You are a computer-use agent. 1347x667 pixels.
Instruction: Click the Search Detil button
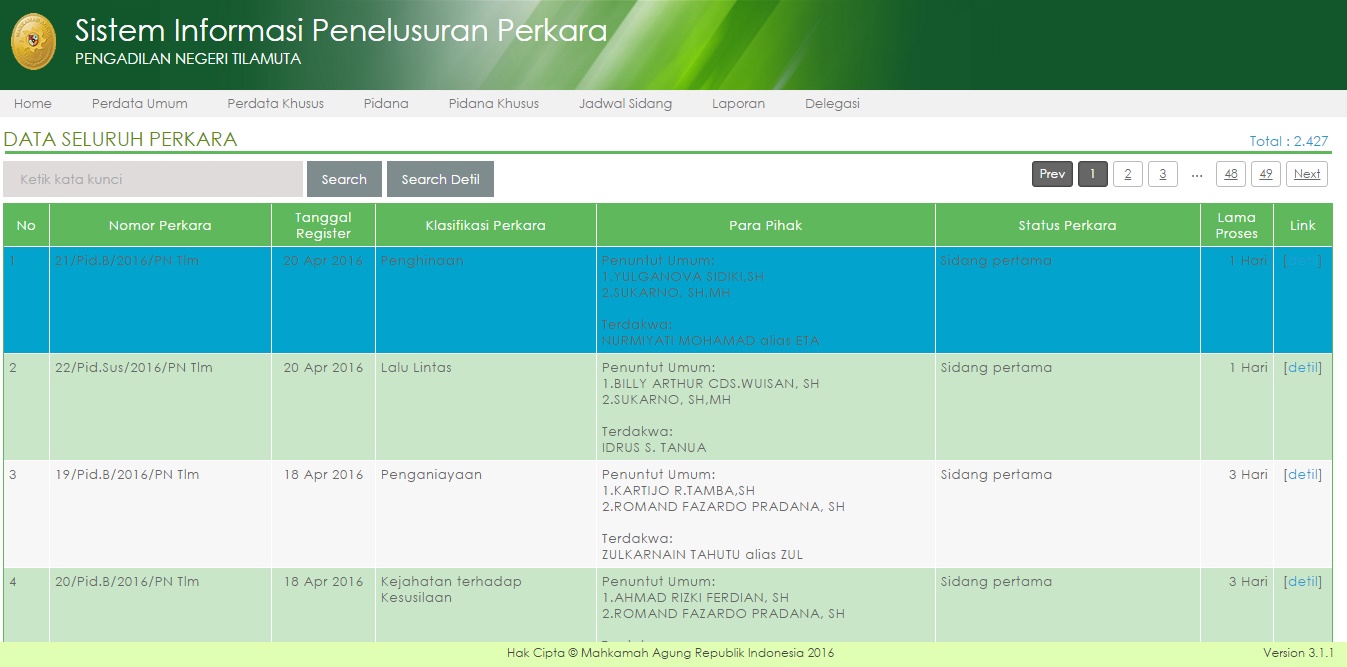click(x=440, y=180)
